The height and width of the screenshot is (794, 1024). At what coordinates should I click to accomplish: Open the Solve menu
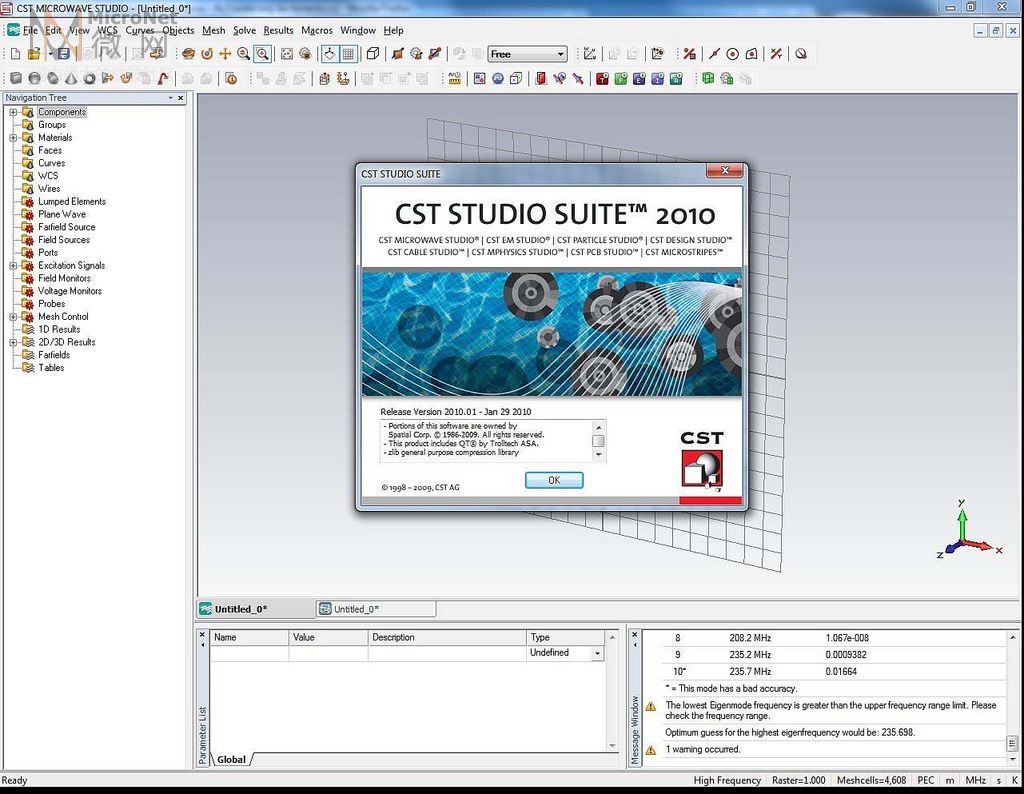244,30
